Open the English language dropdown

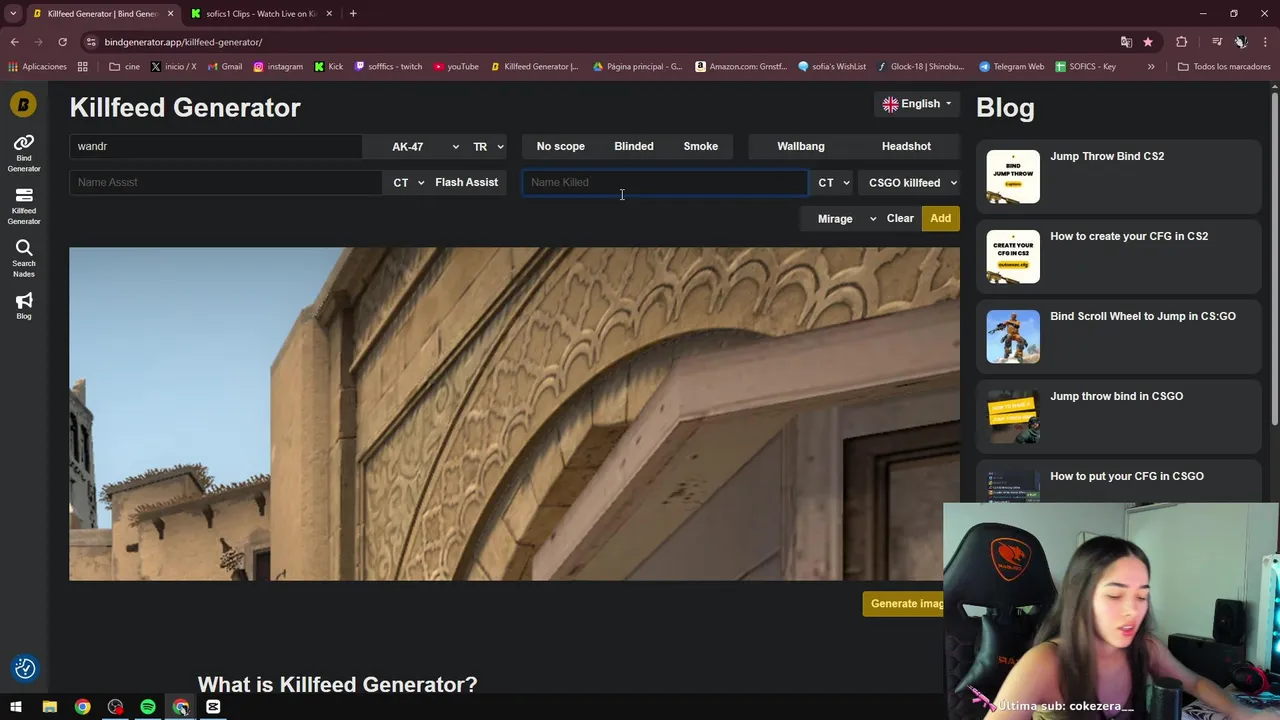coord(916,104)
